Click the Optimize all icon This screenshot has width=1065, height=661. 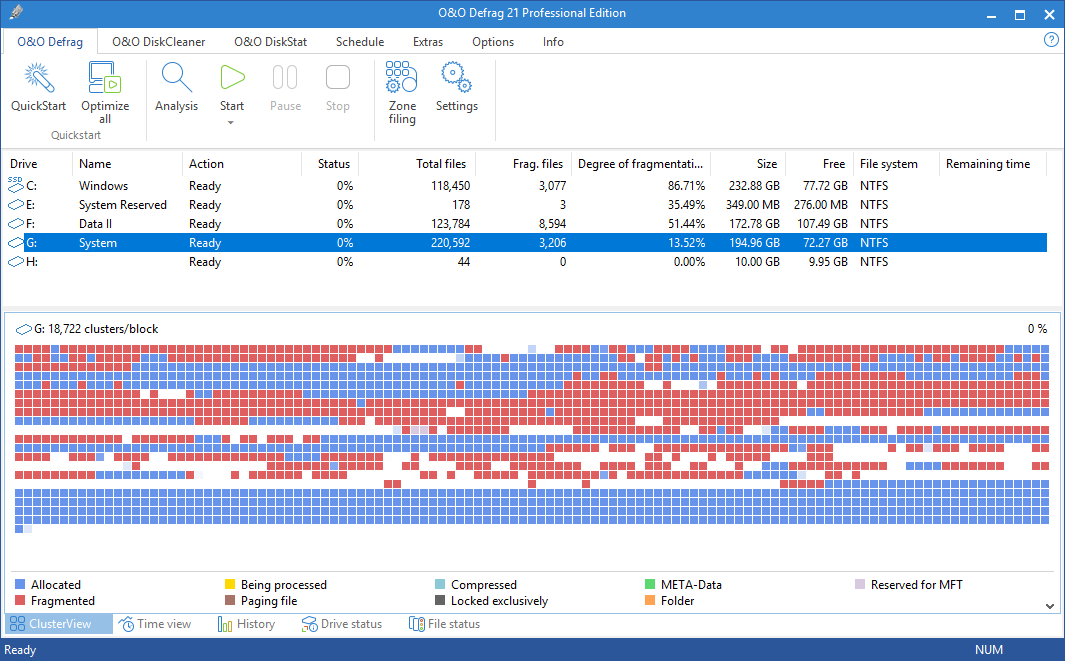(105, 77)
